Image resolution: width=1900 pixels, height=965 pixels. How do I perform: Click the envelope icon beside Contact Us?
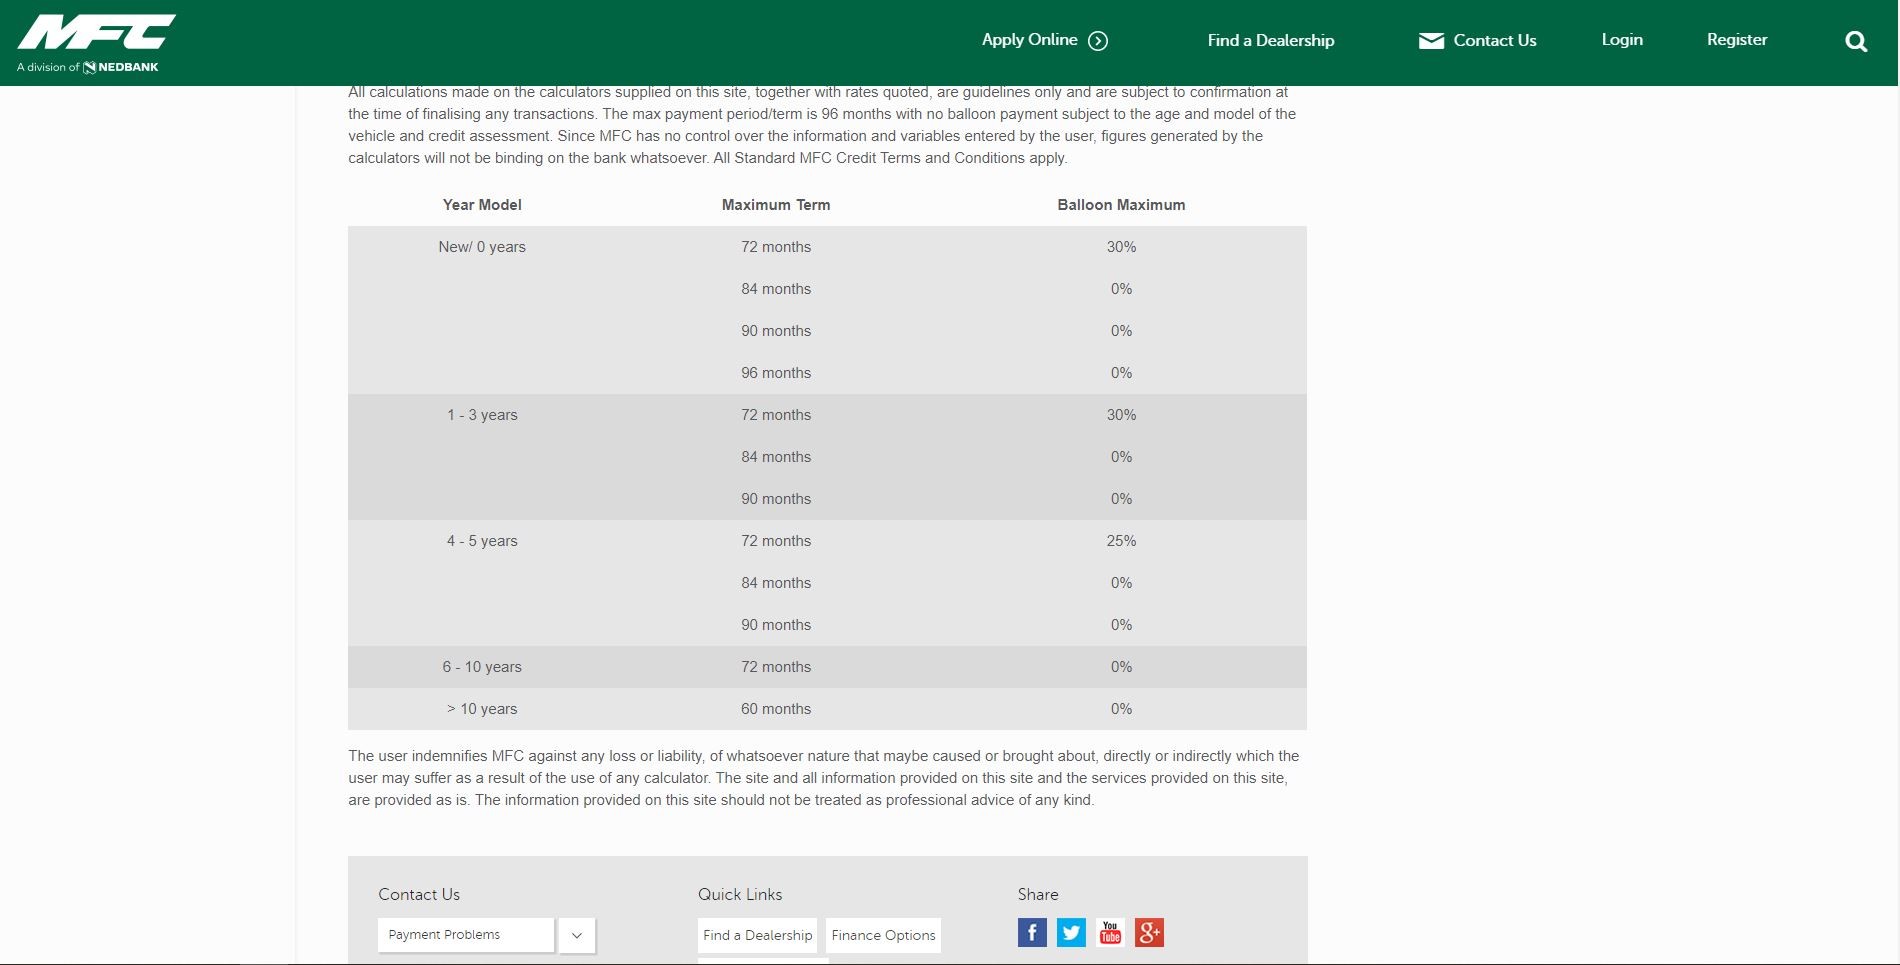(1431, 41)
